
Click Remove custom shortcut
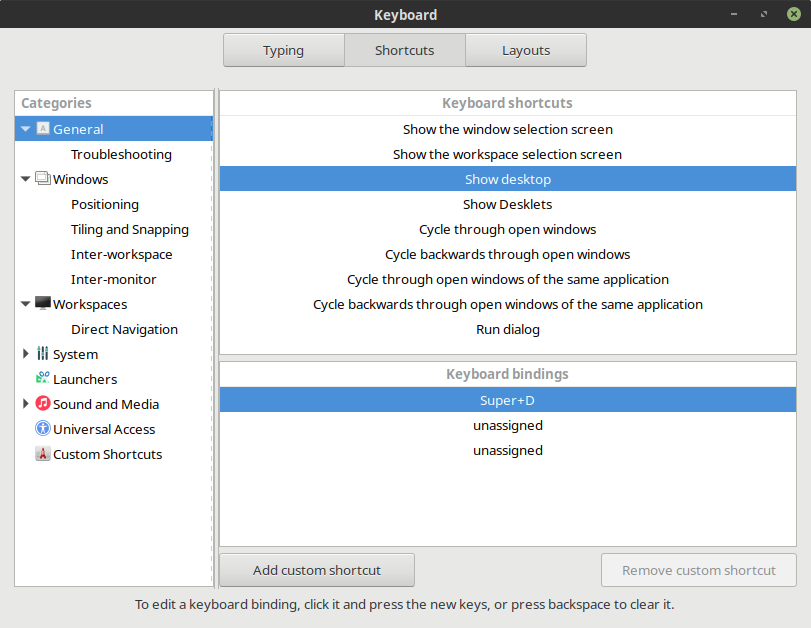point(698,570)
